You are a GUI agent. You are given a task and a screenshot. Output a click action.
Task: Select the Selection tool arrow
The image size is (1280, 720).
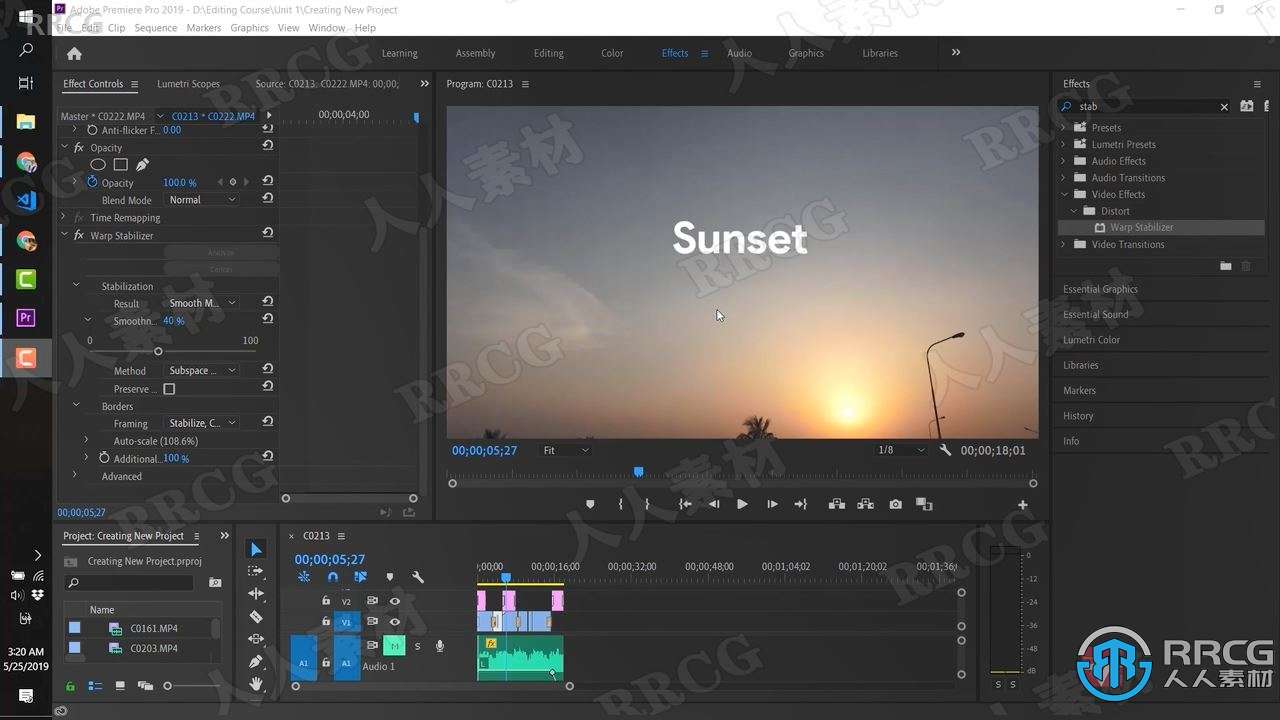(x=256, y=549)
